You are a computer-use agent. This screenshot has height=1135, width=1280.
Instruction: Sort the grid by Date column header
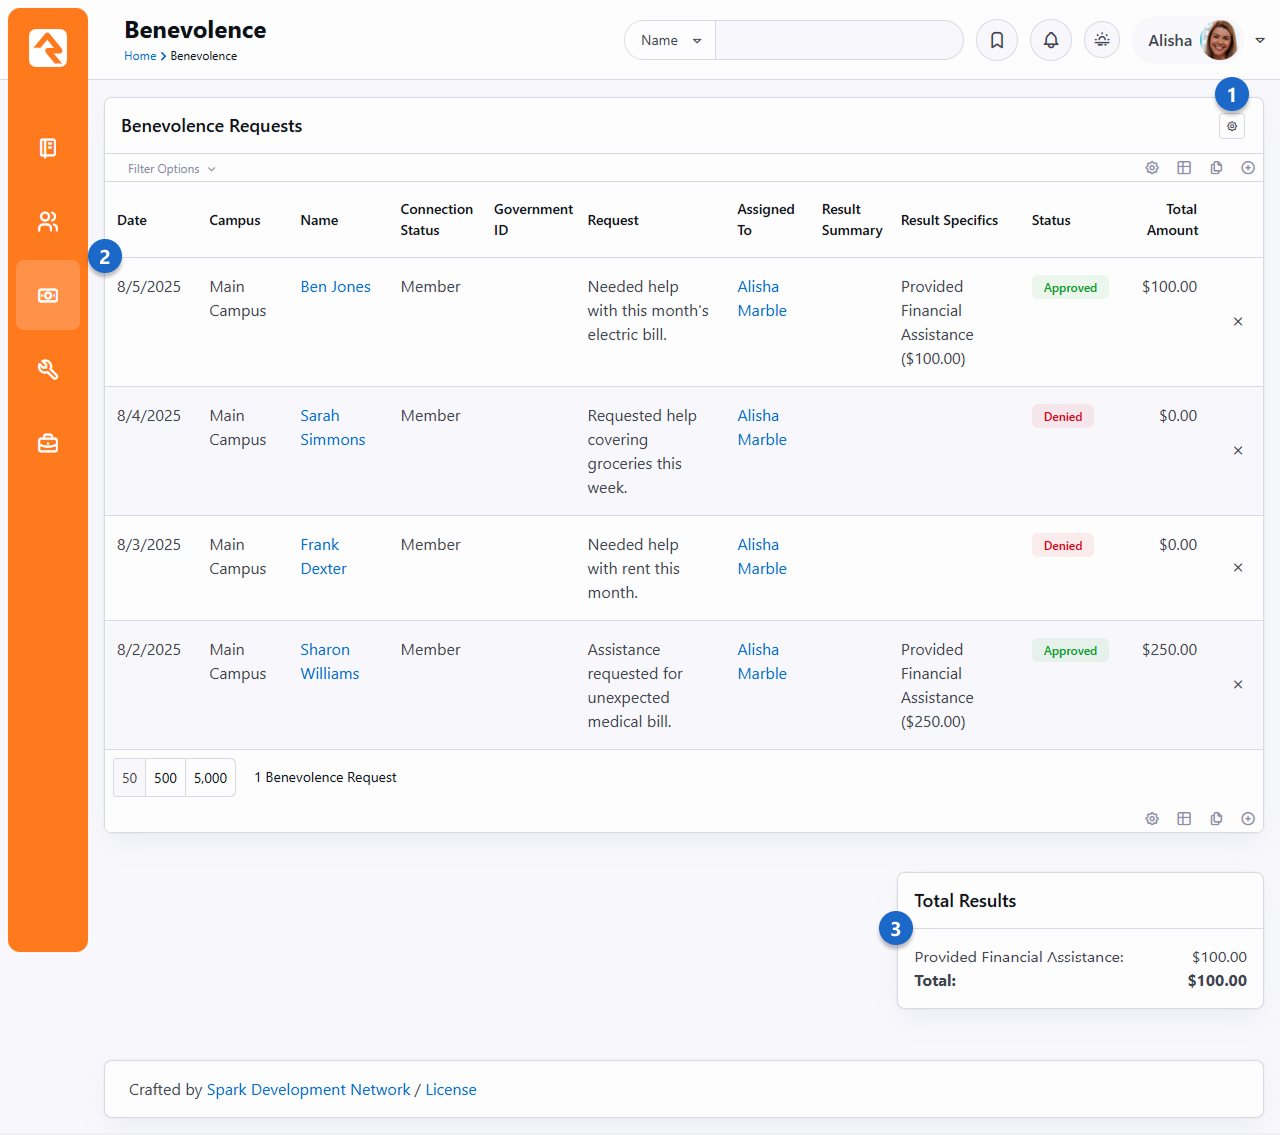click(x=132, y=220)
